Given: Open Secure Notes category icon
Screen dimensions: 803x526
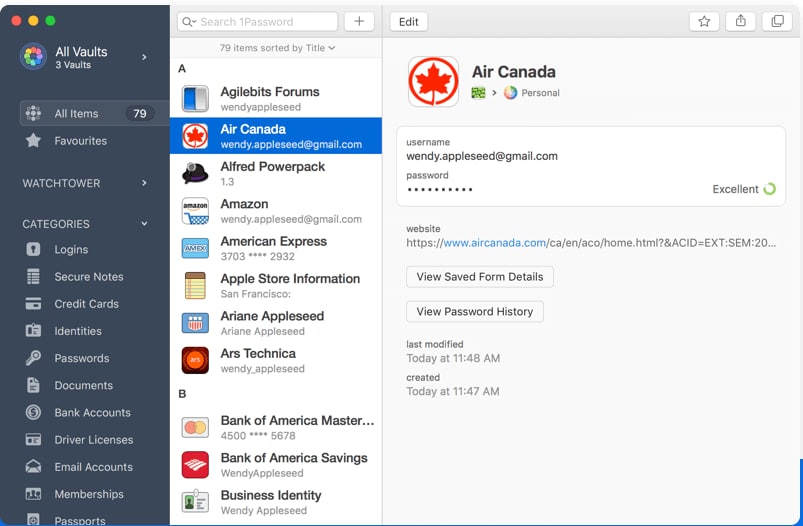Looking at the screenshot, I should [33, 277].
